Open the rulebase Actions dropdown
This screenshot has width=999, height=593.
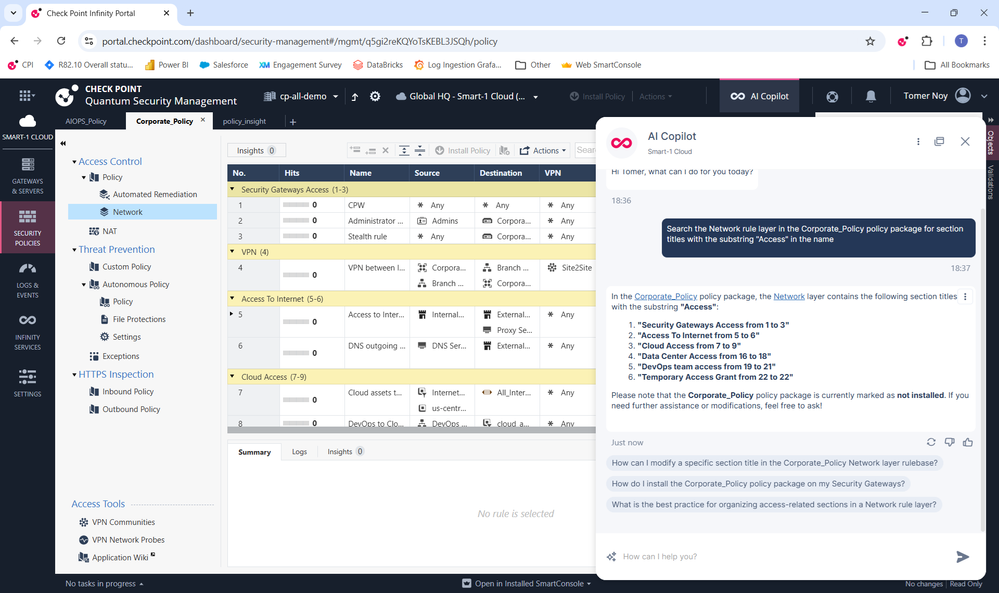pyautogui.click(x=543, y=150)
